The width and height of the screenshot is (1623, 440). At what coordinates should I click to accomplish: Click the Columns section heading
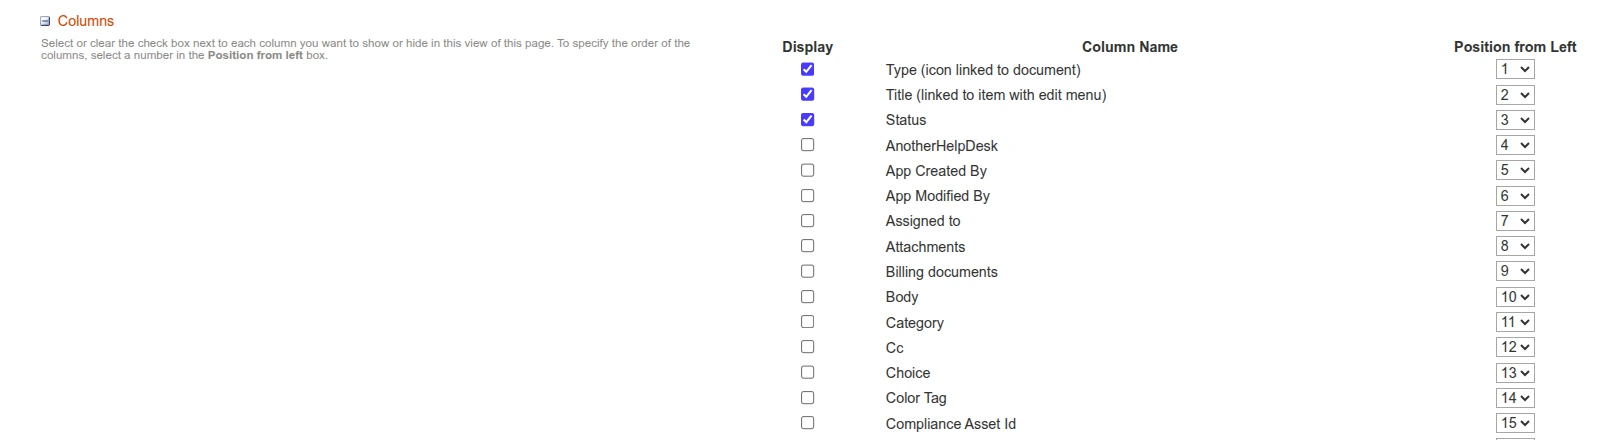pyautogui.click(x=85, y=21)
